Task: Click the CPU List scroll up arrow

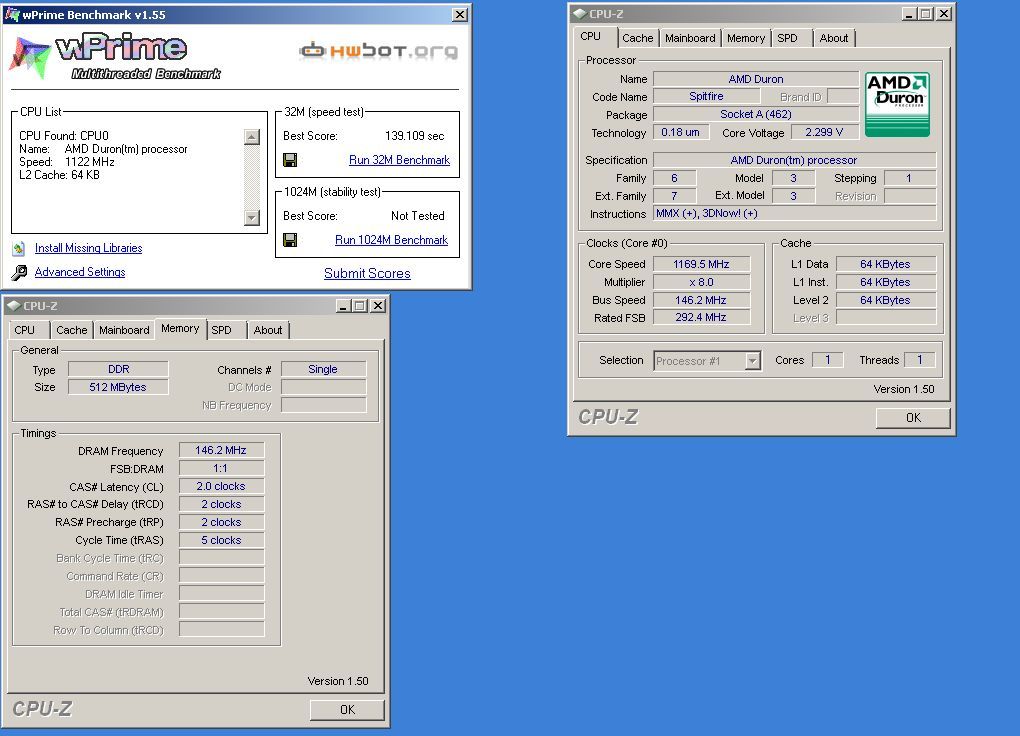Action: click(x=252, y=137)
